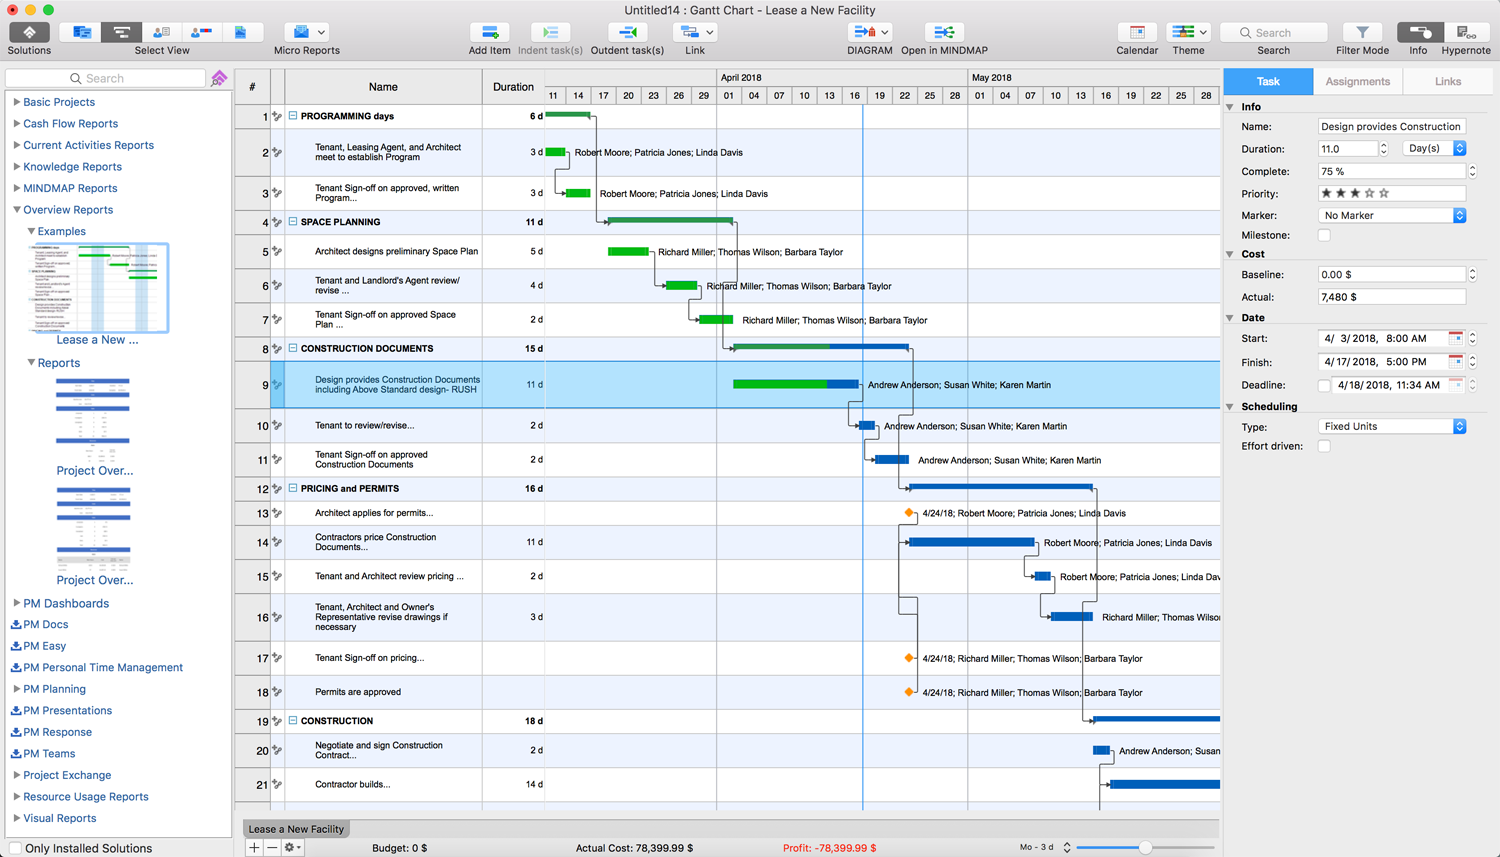Open the Calendar icon in toolbar
The image size is (1500, 857).
coord(1137,33)
